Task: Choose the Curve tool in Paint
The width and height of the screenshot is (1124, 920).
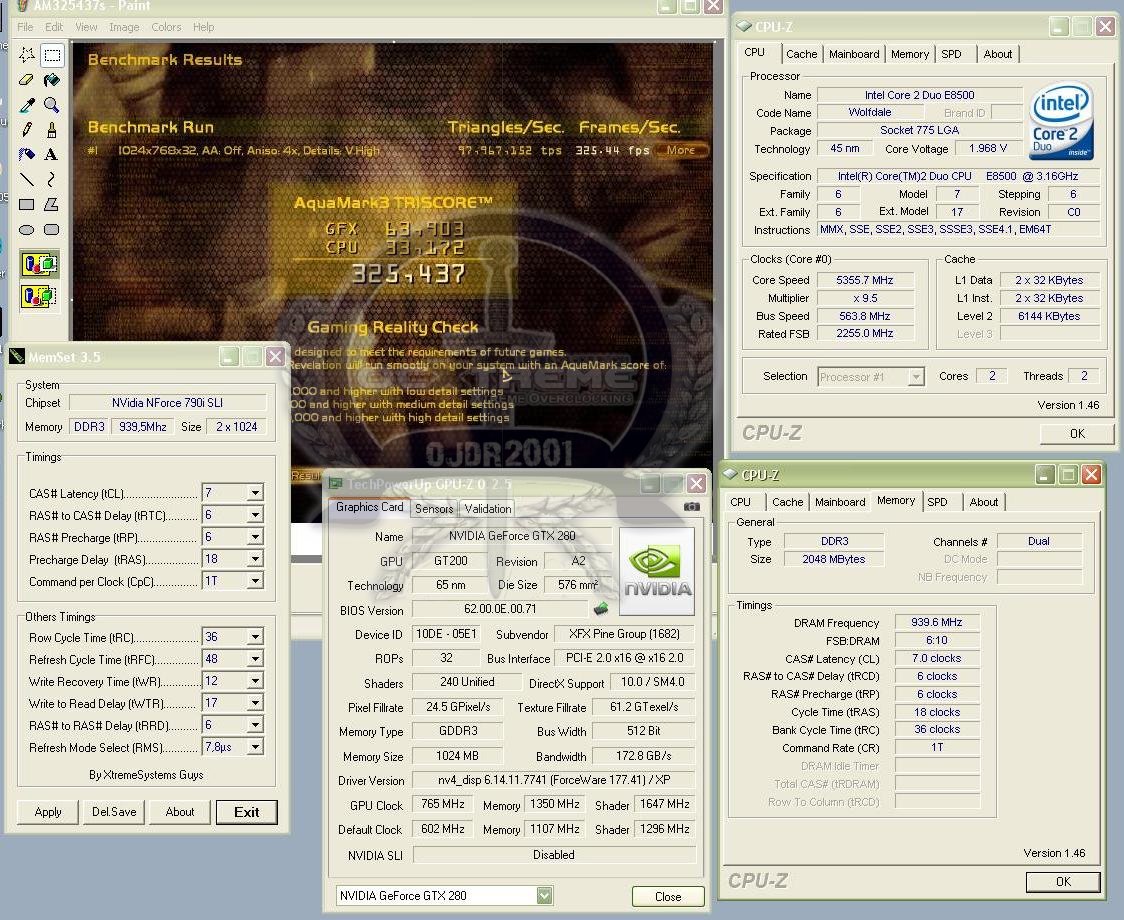Action: pyautogui.click(x=52, y=179)
